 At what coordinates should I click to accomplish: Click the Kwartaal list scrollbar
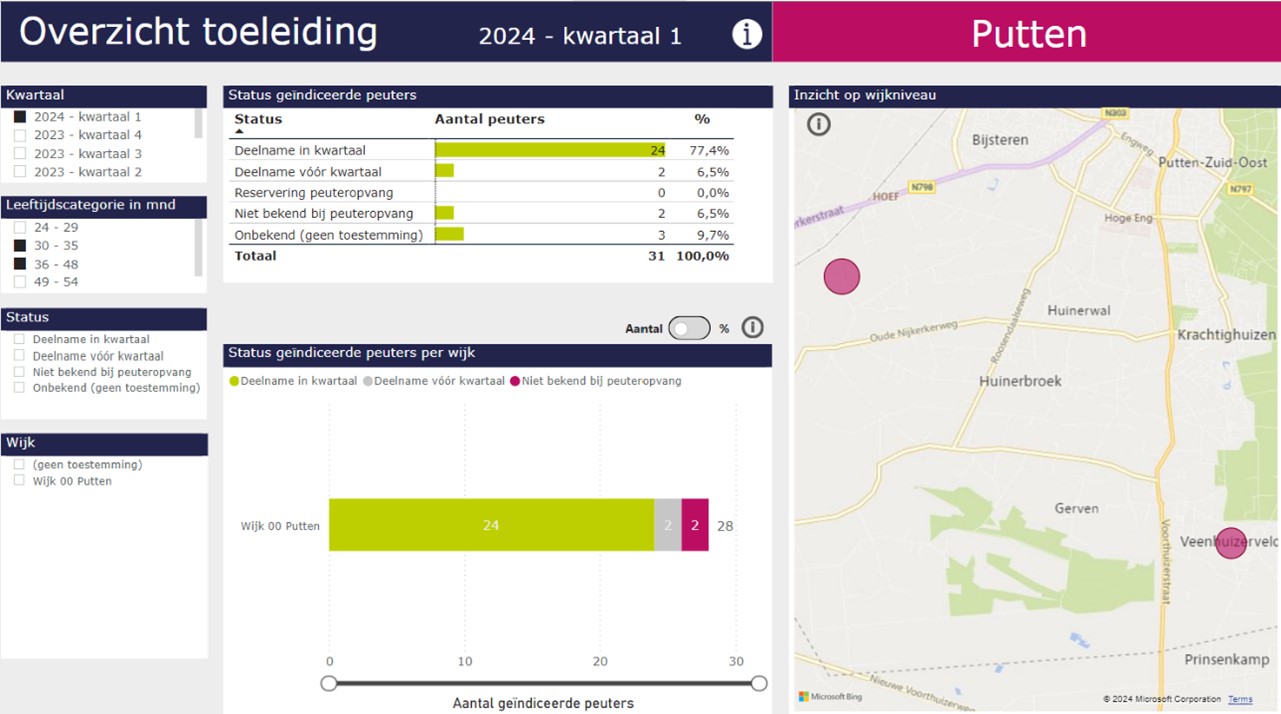click(x=198, y=123)
